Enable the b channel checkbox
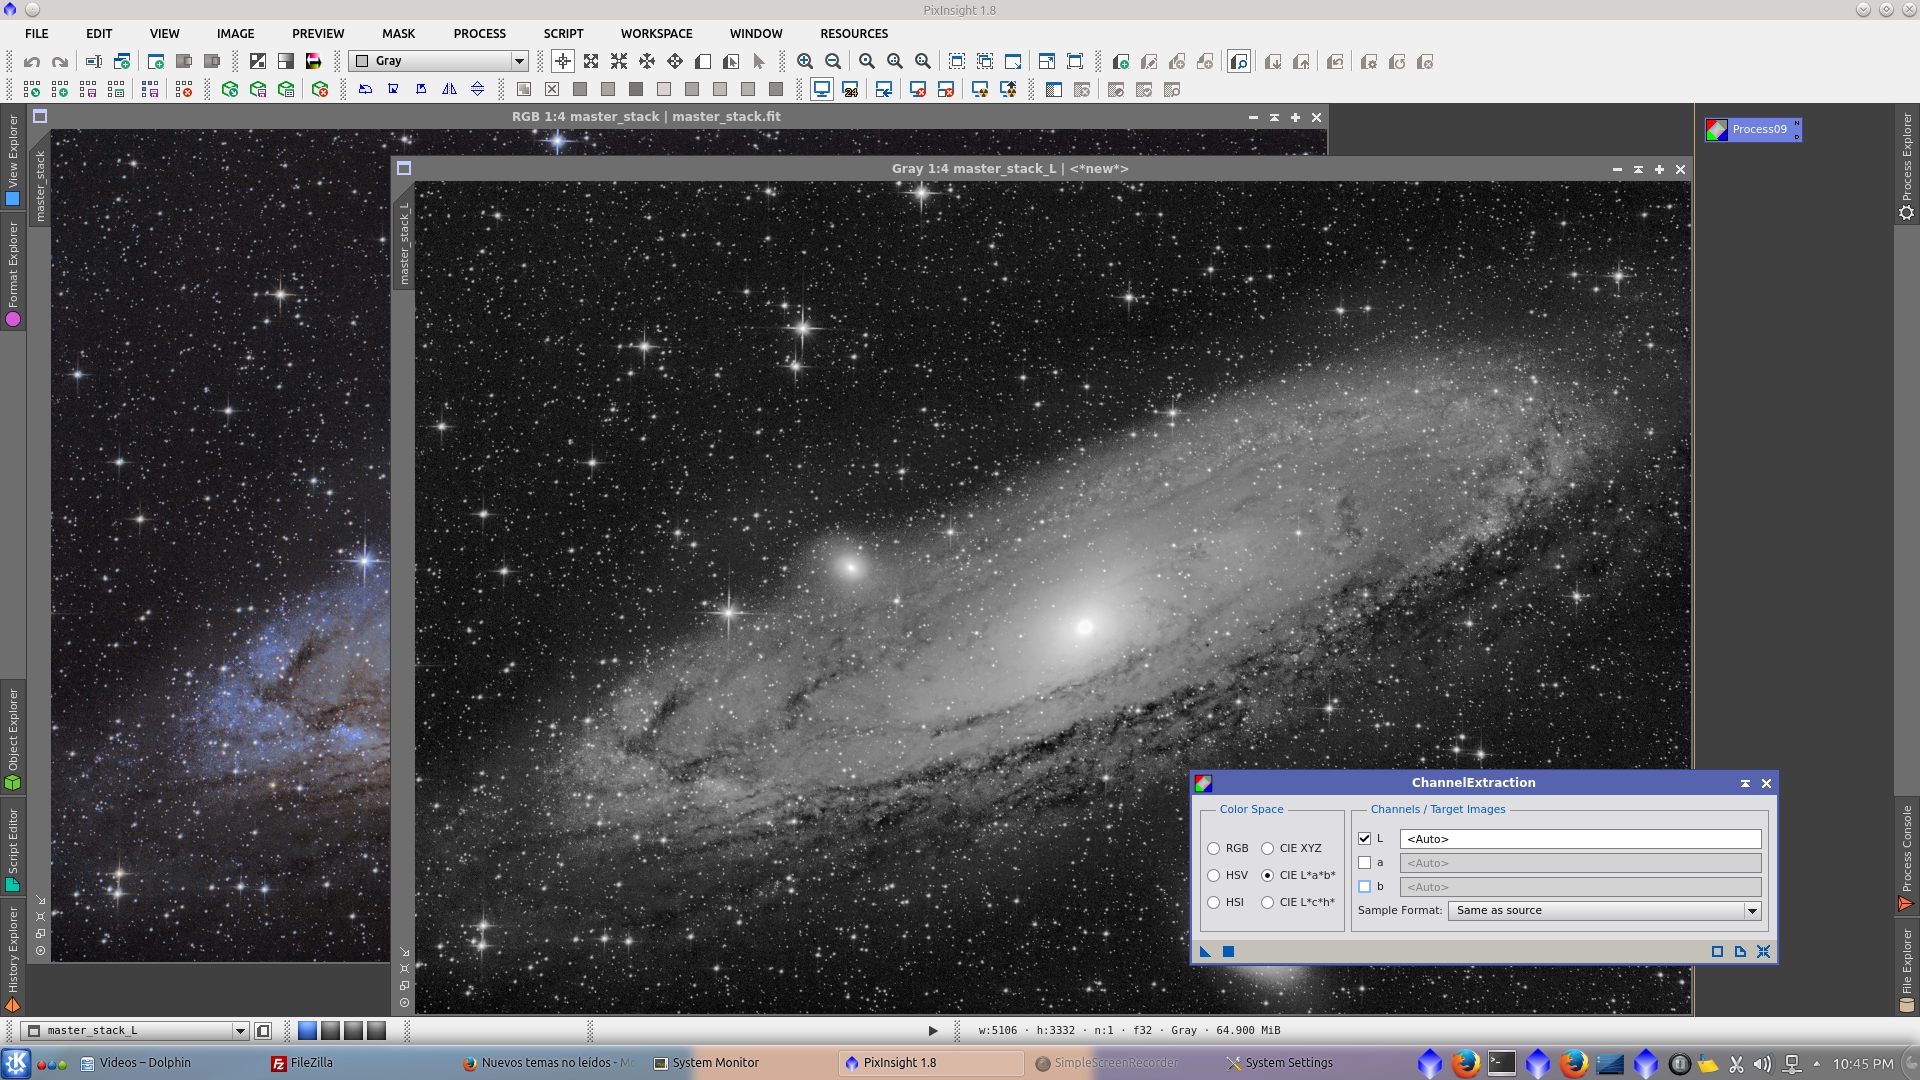 coord(1363,886)
